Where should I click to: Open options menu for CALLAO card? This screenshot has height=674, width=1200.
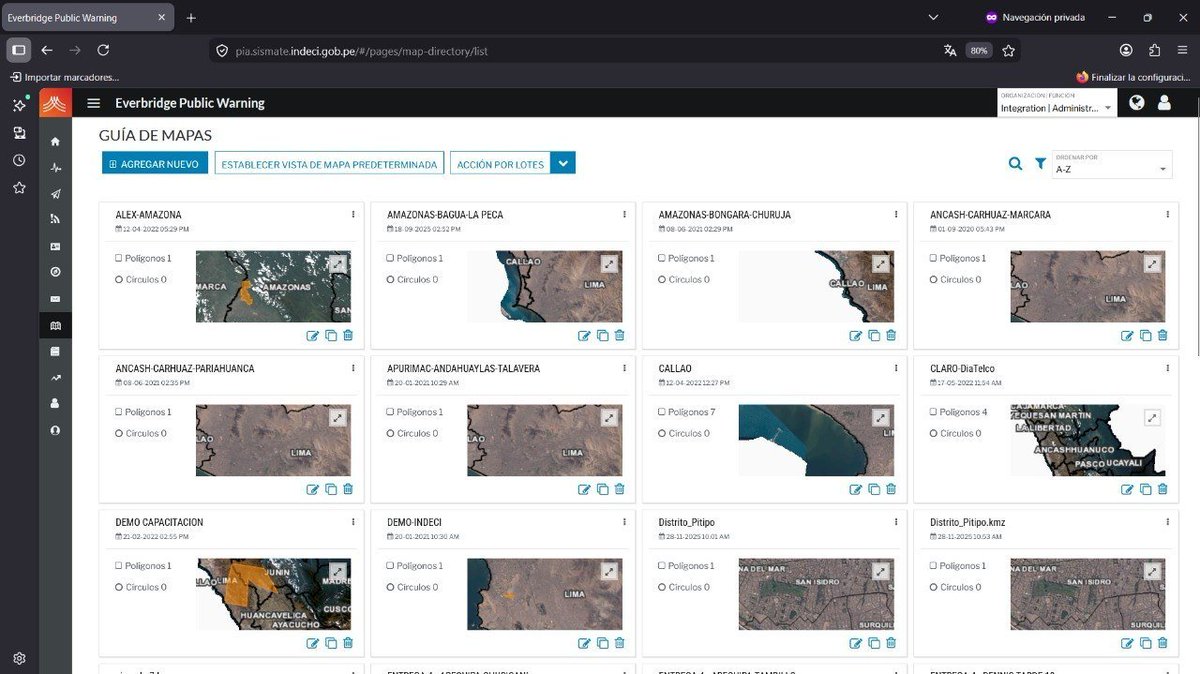coord(896,368)
